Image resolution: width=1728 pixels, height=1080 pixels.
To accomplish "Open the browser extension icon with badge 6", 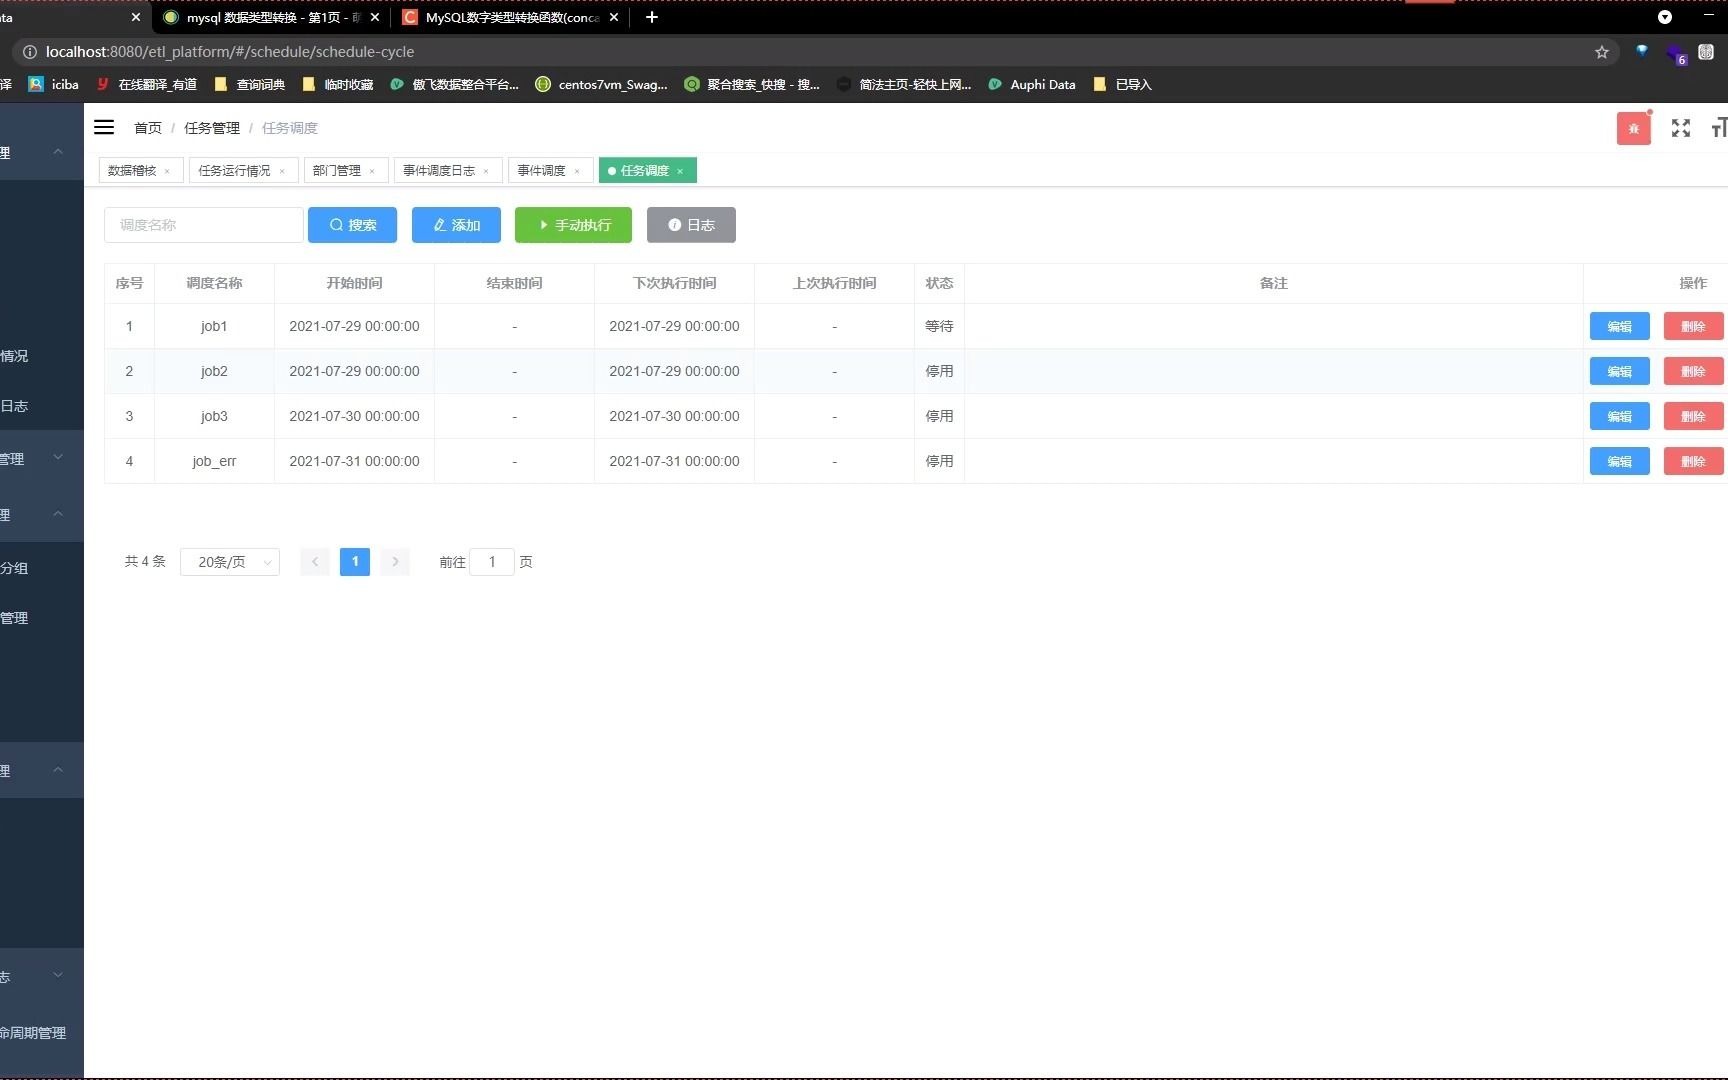I will pyautogui.click(x=1676, y=53).
